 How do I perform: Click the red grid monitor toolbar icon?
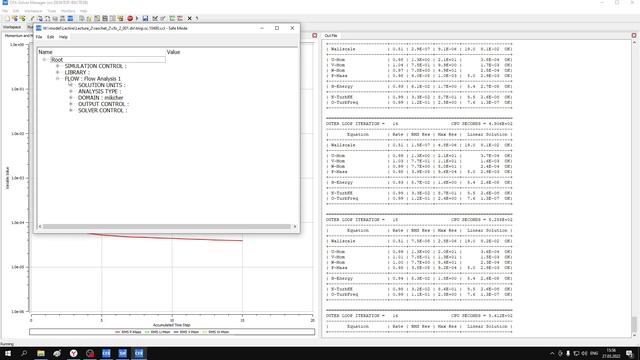click(180, 18)
